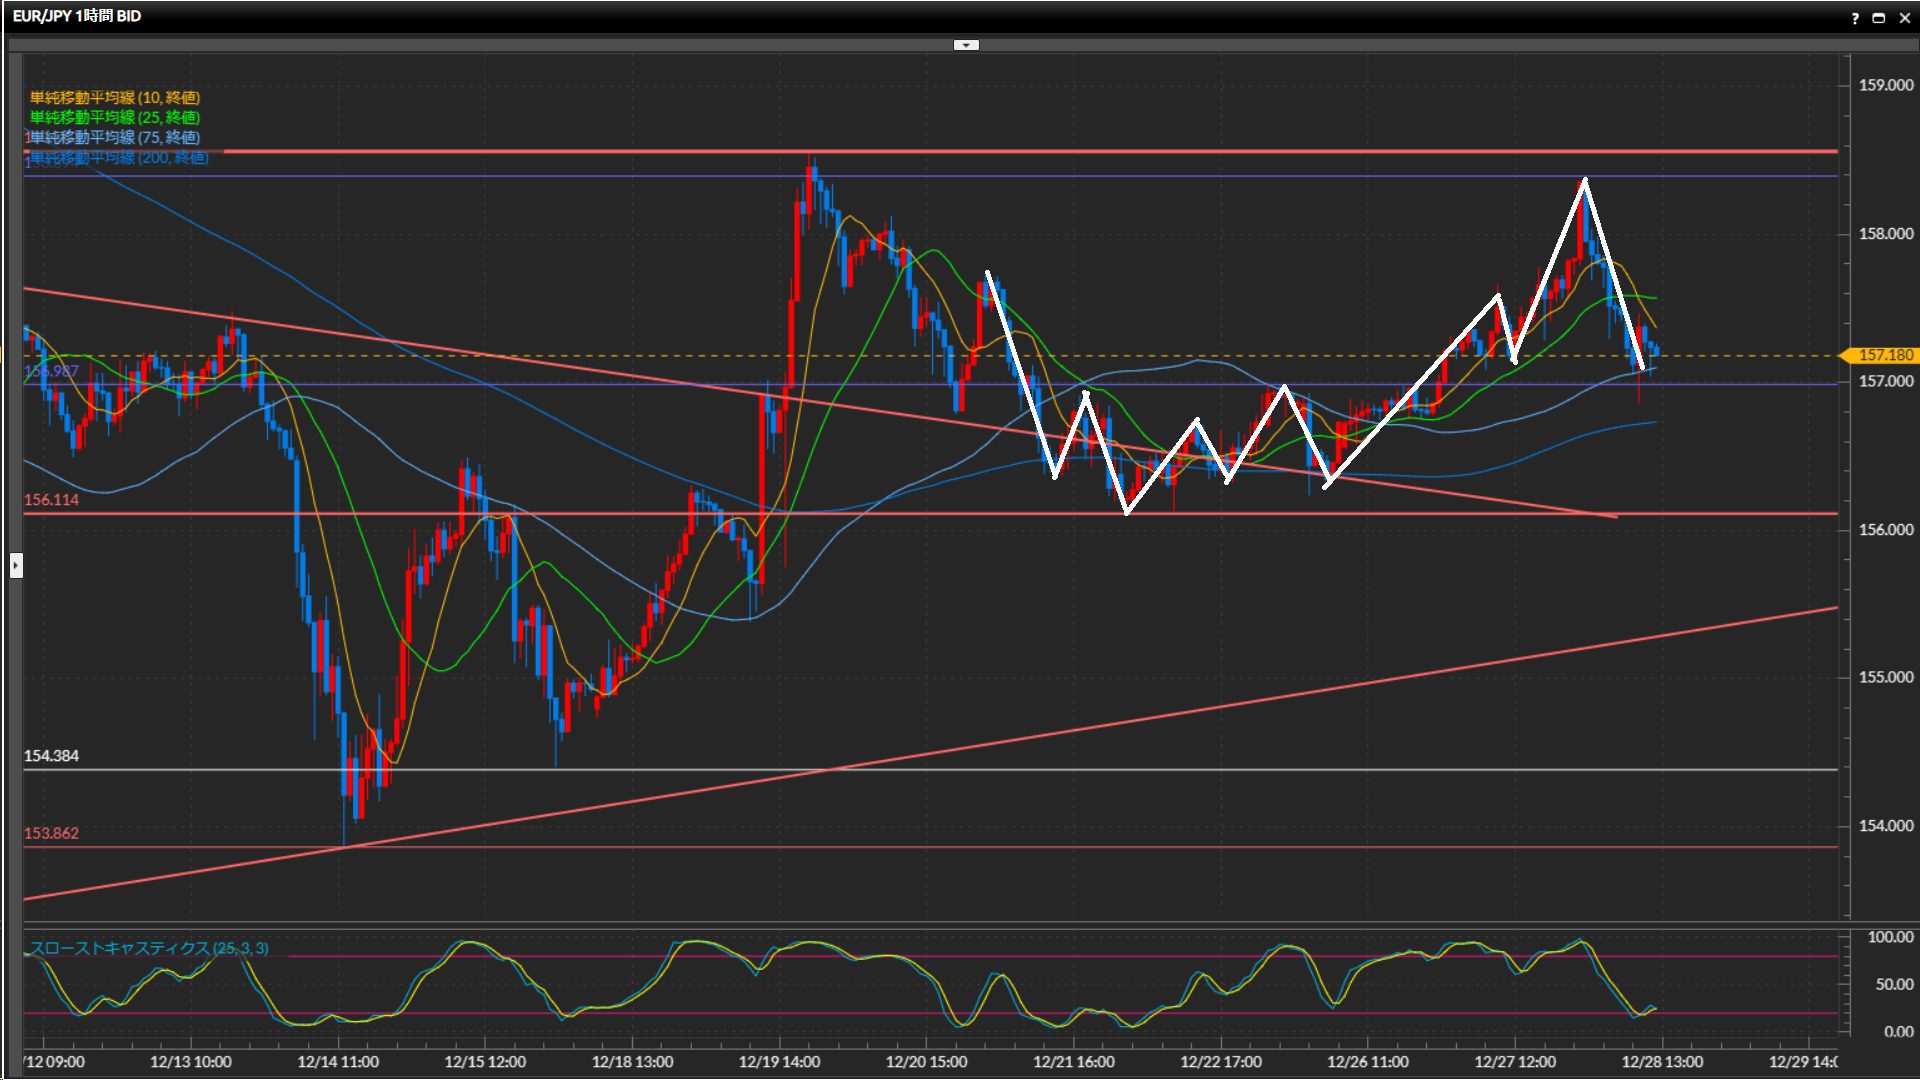Click the 12/19 14:00 time axis label
This screenshot has height=1080, width=1920.
point(779,1062)
